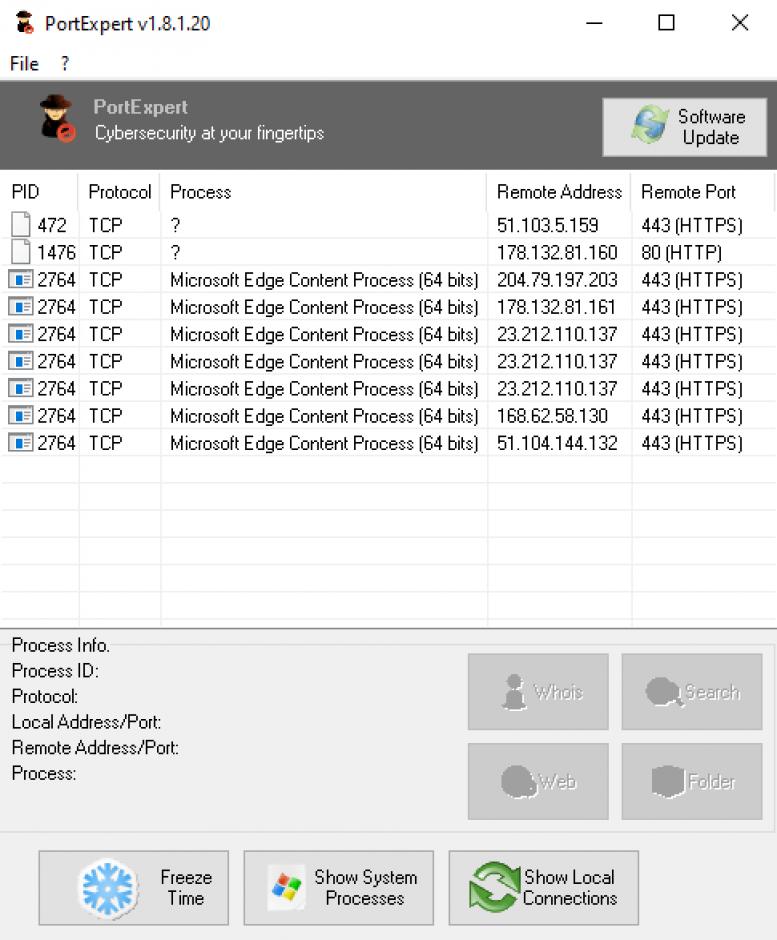This screenshot has height=940, width=777.
Task: Click the TCP protocol cell for PID 472
Action: tap(106, 225)
